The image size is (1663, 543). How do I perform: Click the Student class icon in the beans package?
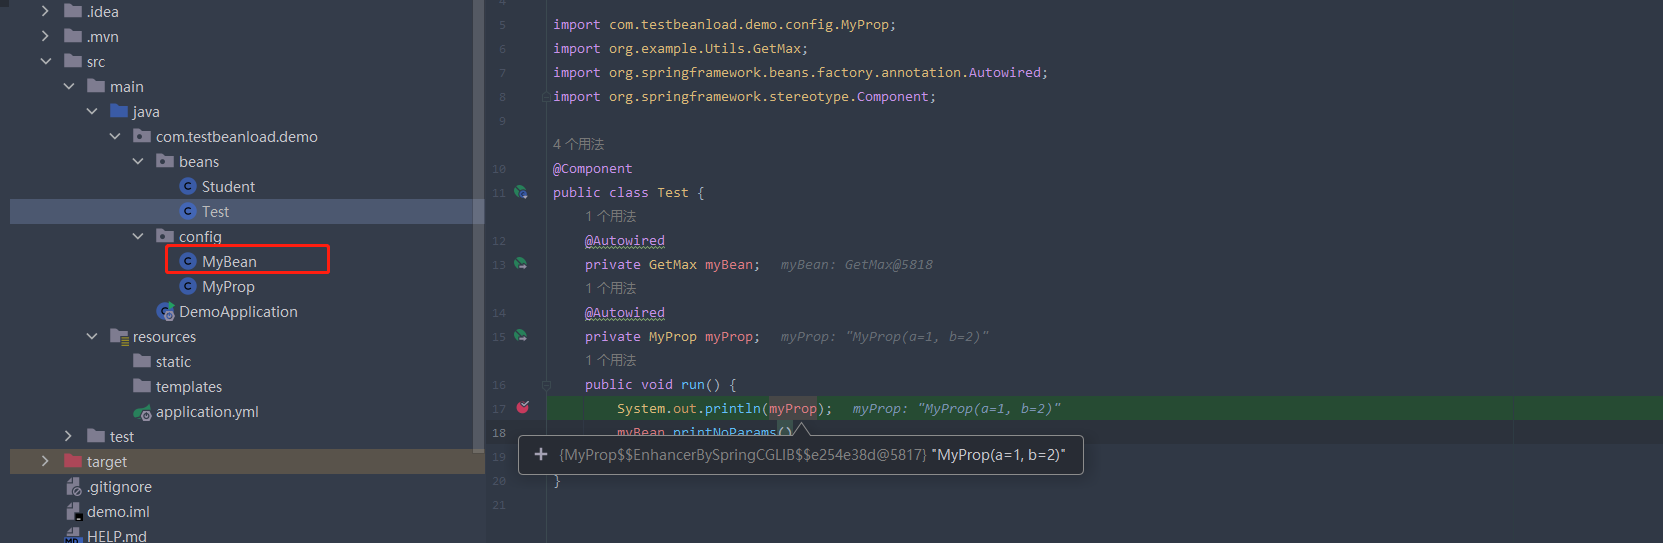(x=187, y=187)
